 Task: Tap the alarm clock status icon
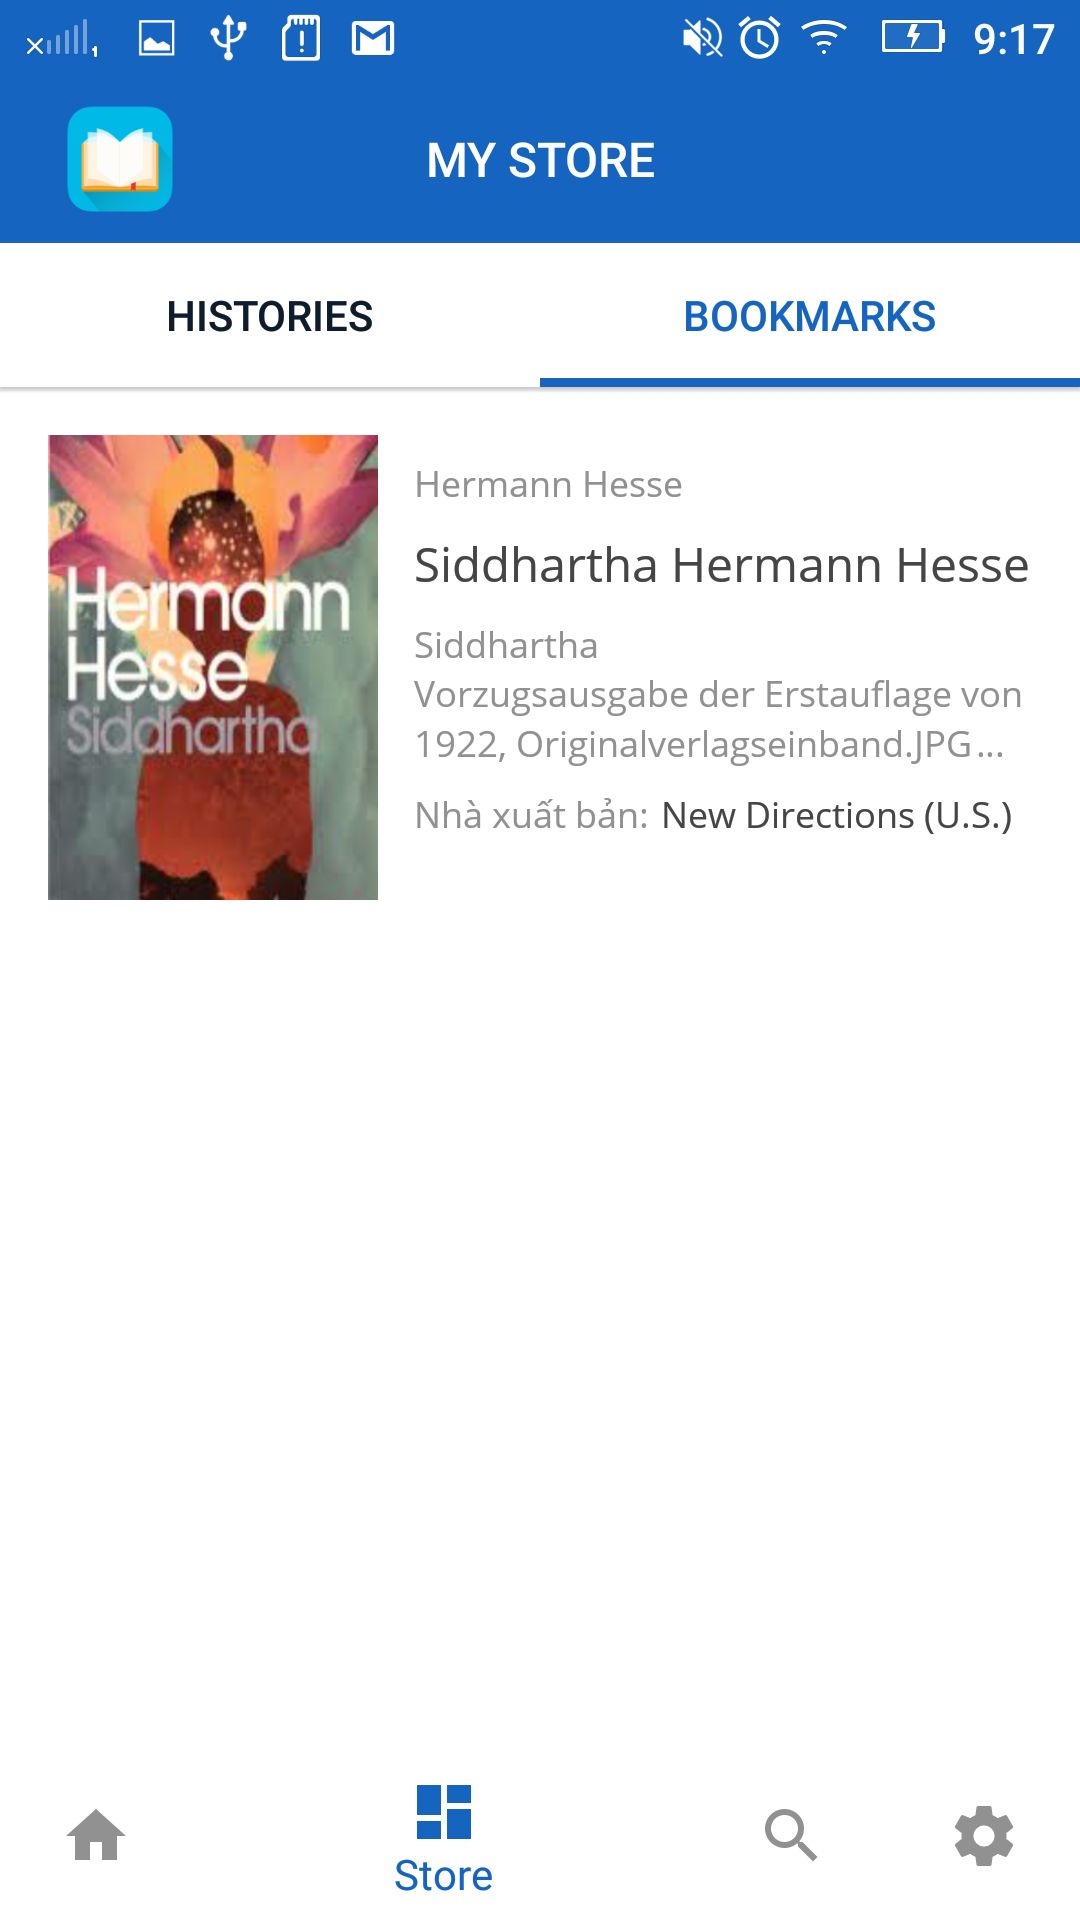click(760, 38)
